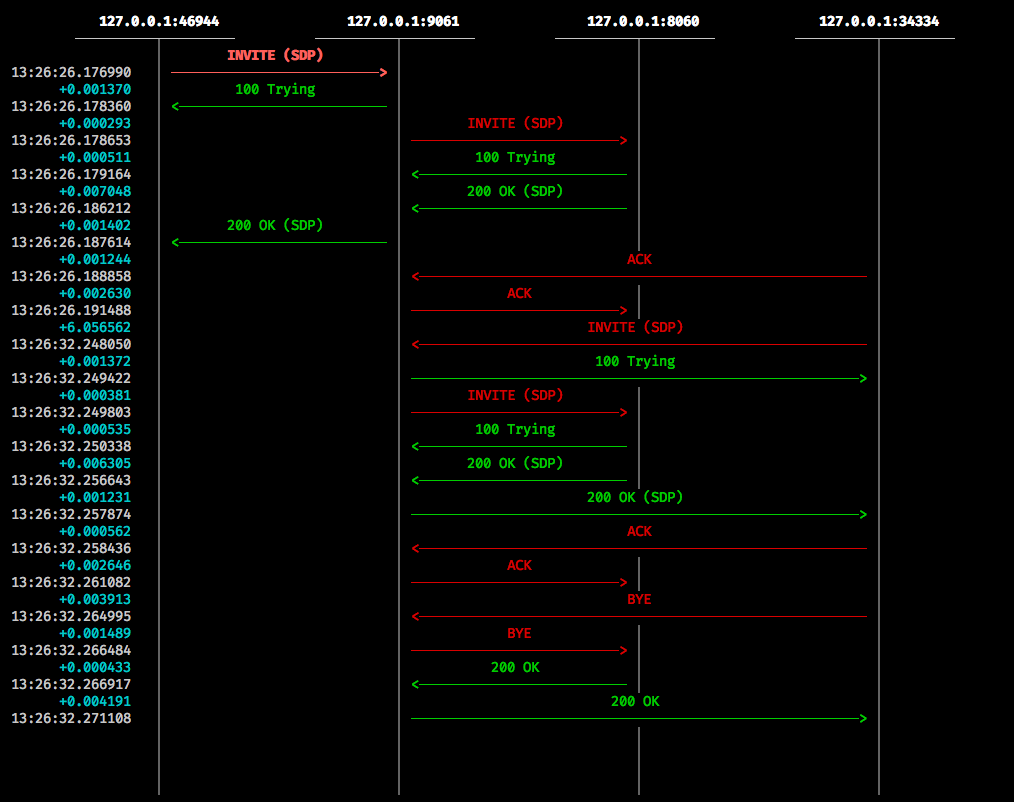Click the +0.007048 time delta
The image size is (1014, 802).
coord(95,192)
